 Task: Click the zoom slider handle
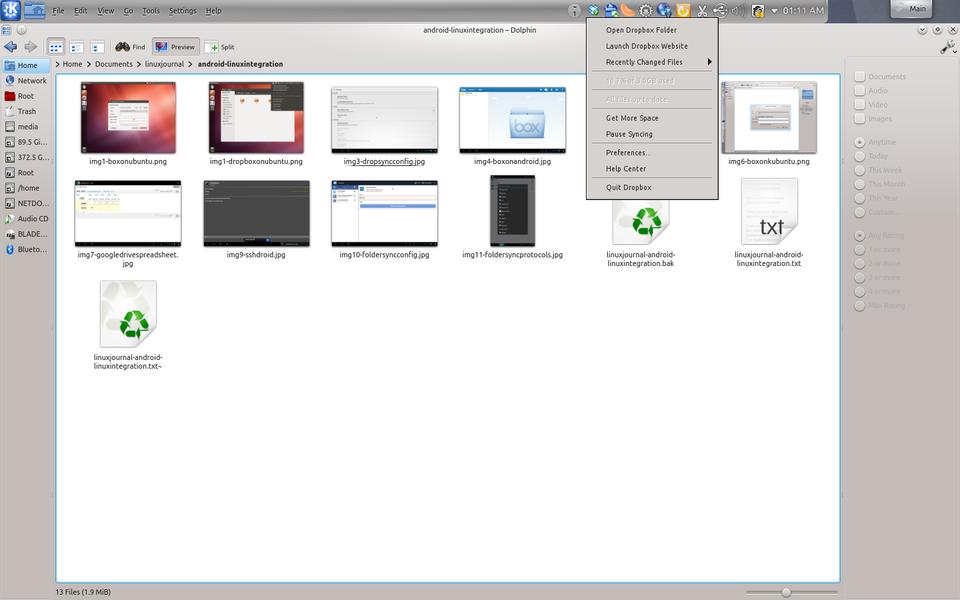[x=786, y=592]
